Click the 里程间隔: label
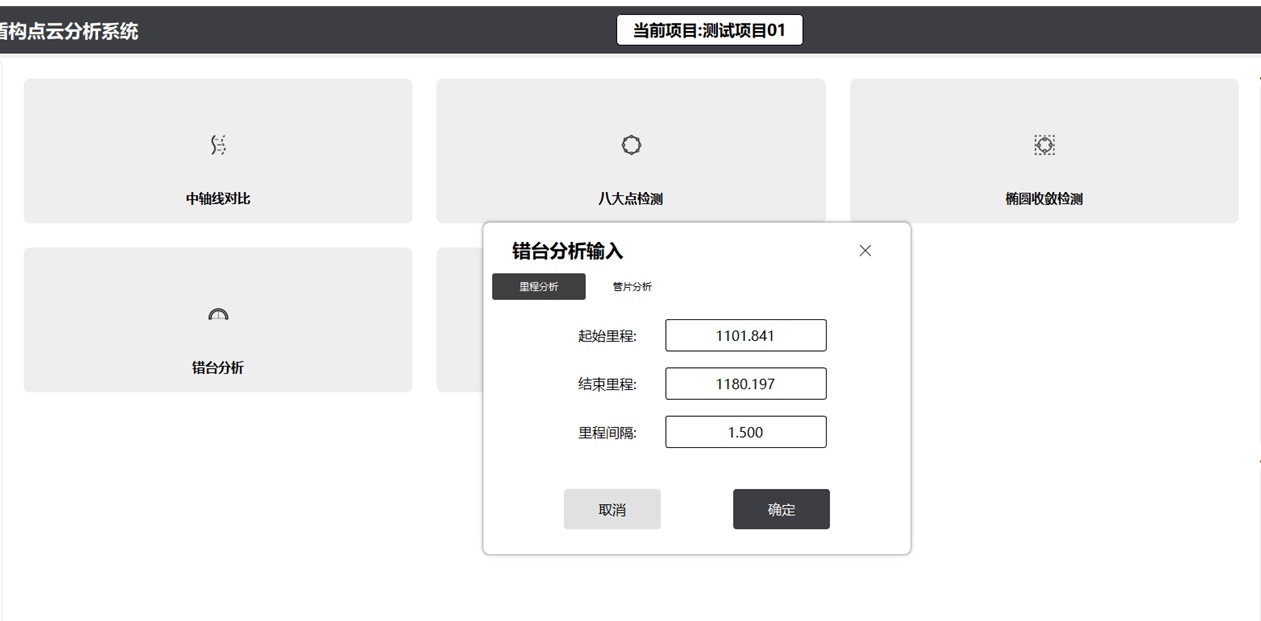 607,432
